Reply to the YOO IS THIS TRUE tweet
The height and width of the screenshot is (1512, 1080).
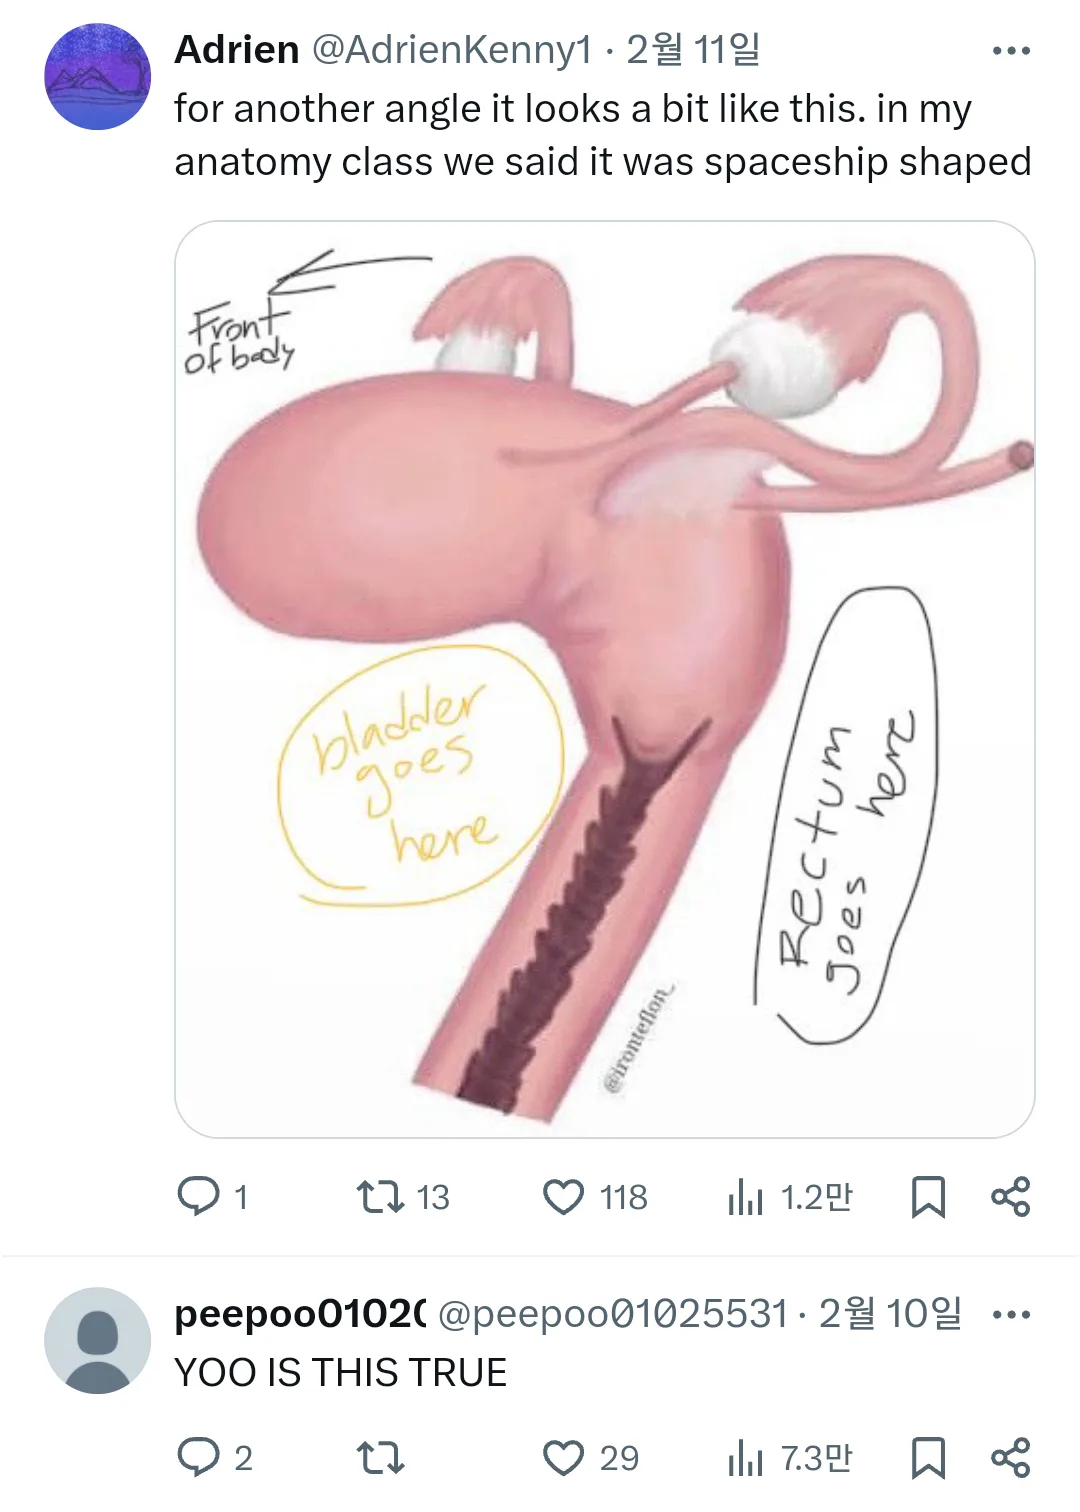tap(198, 1457)
